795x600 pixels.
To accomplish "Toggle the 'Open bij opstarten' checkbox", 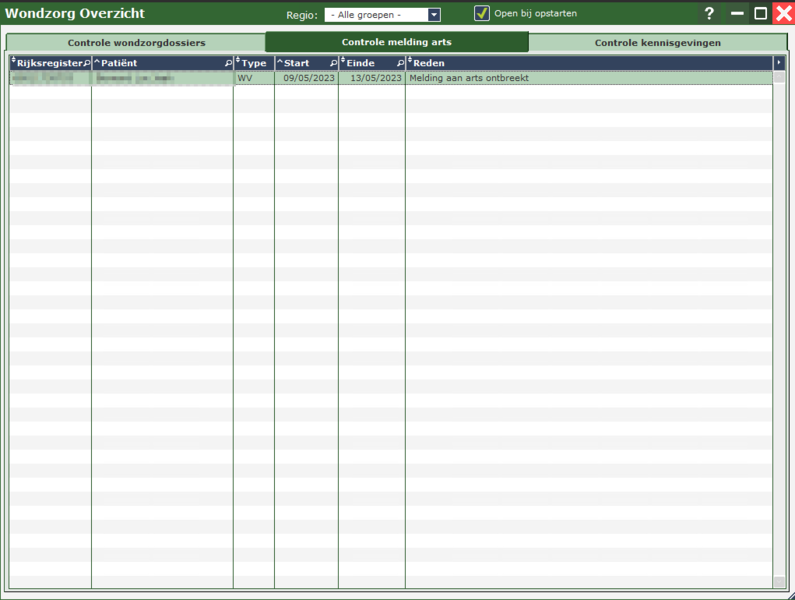I will tap(482, 14).
